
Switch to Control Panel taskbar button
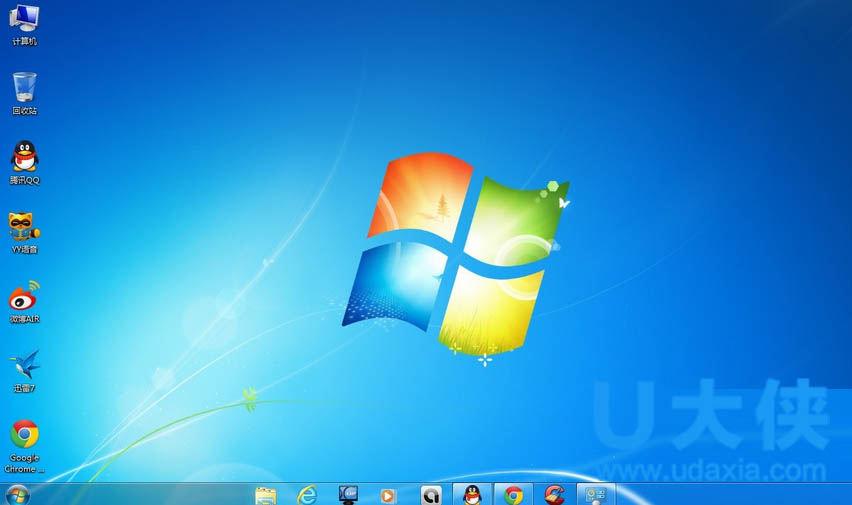tap(596, 494)
